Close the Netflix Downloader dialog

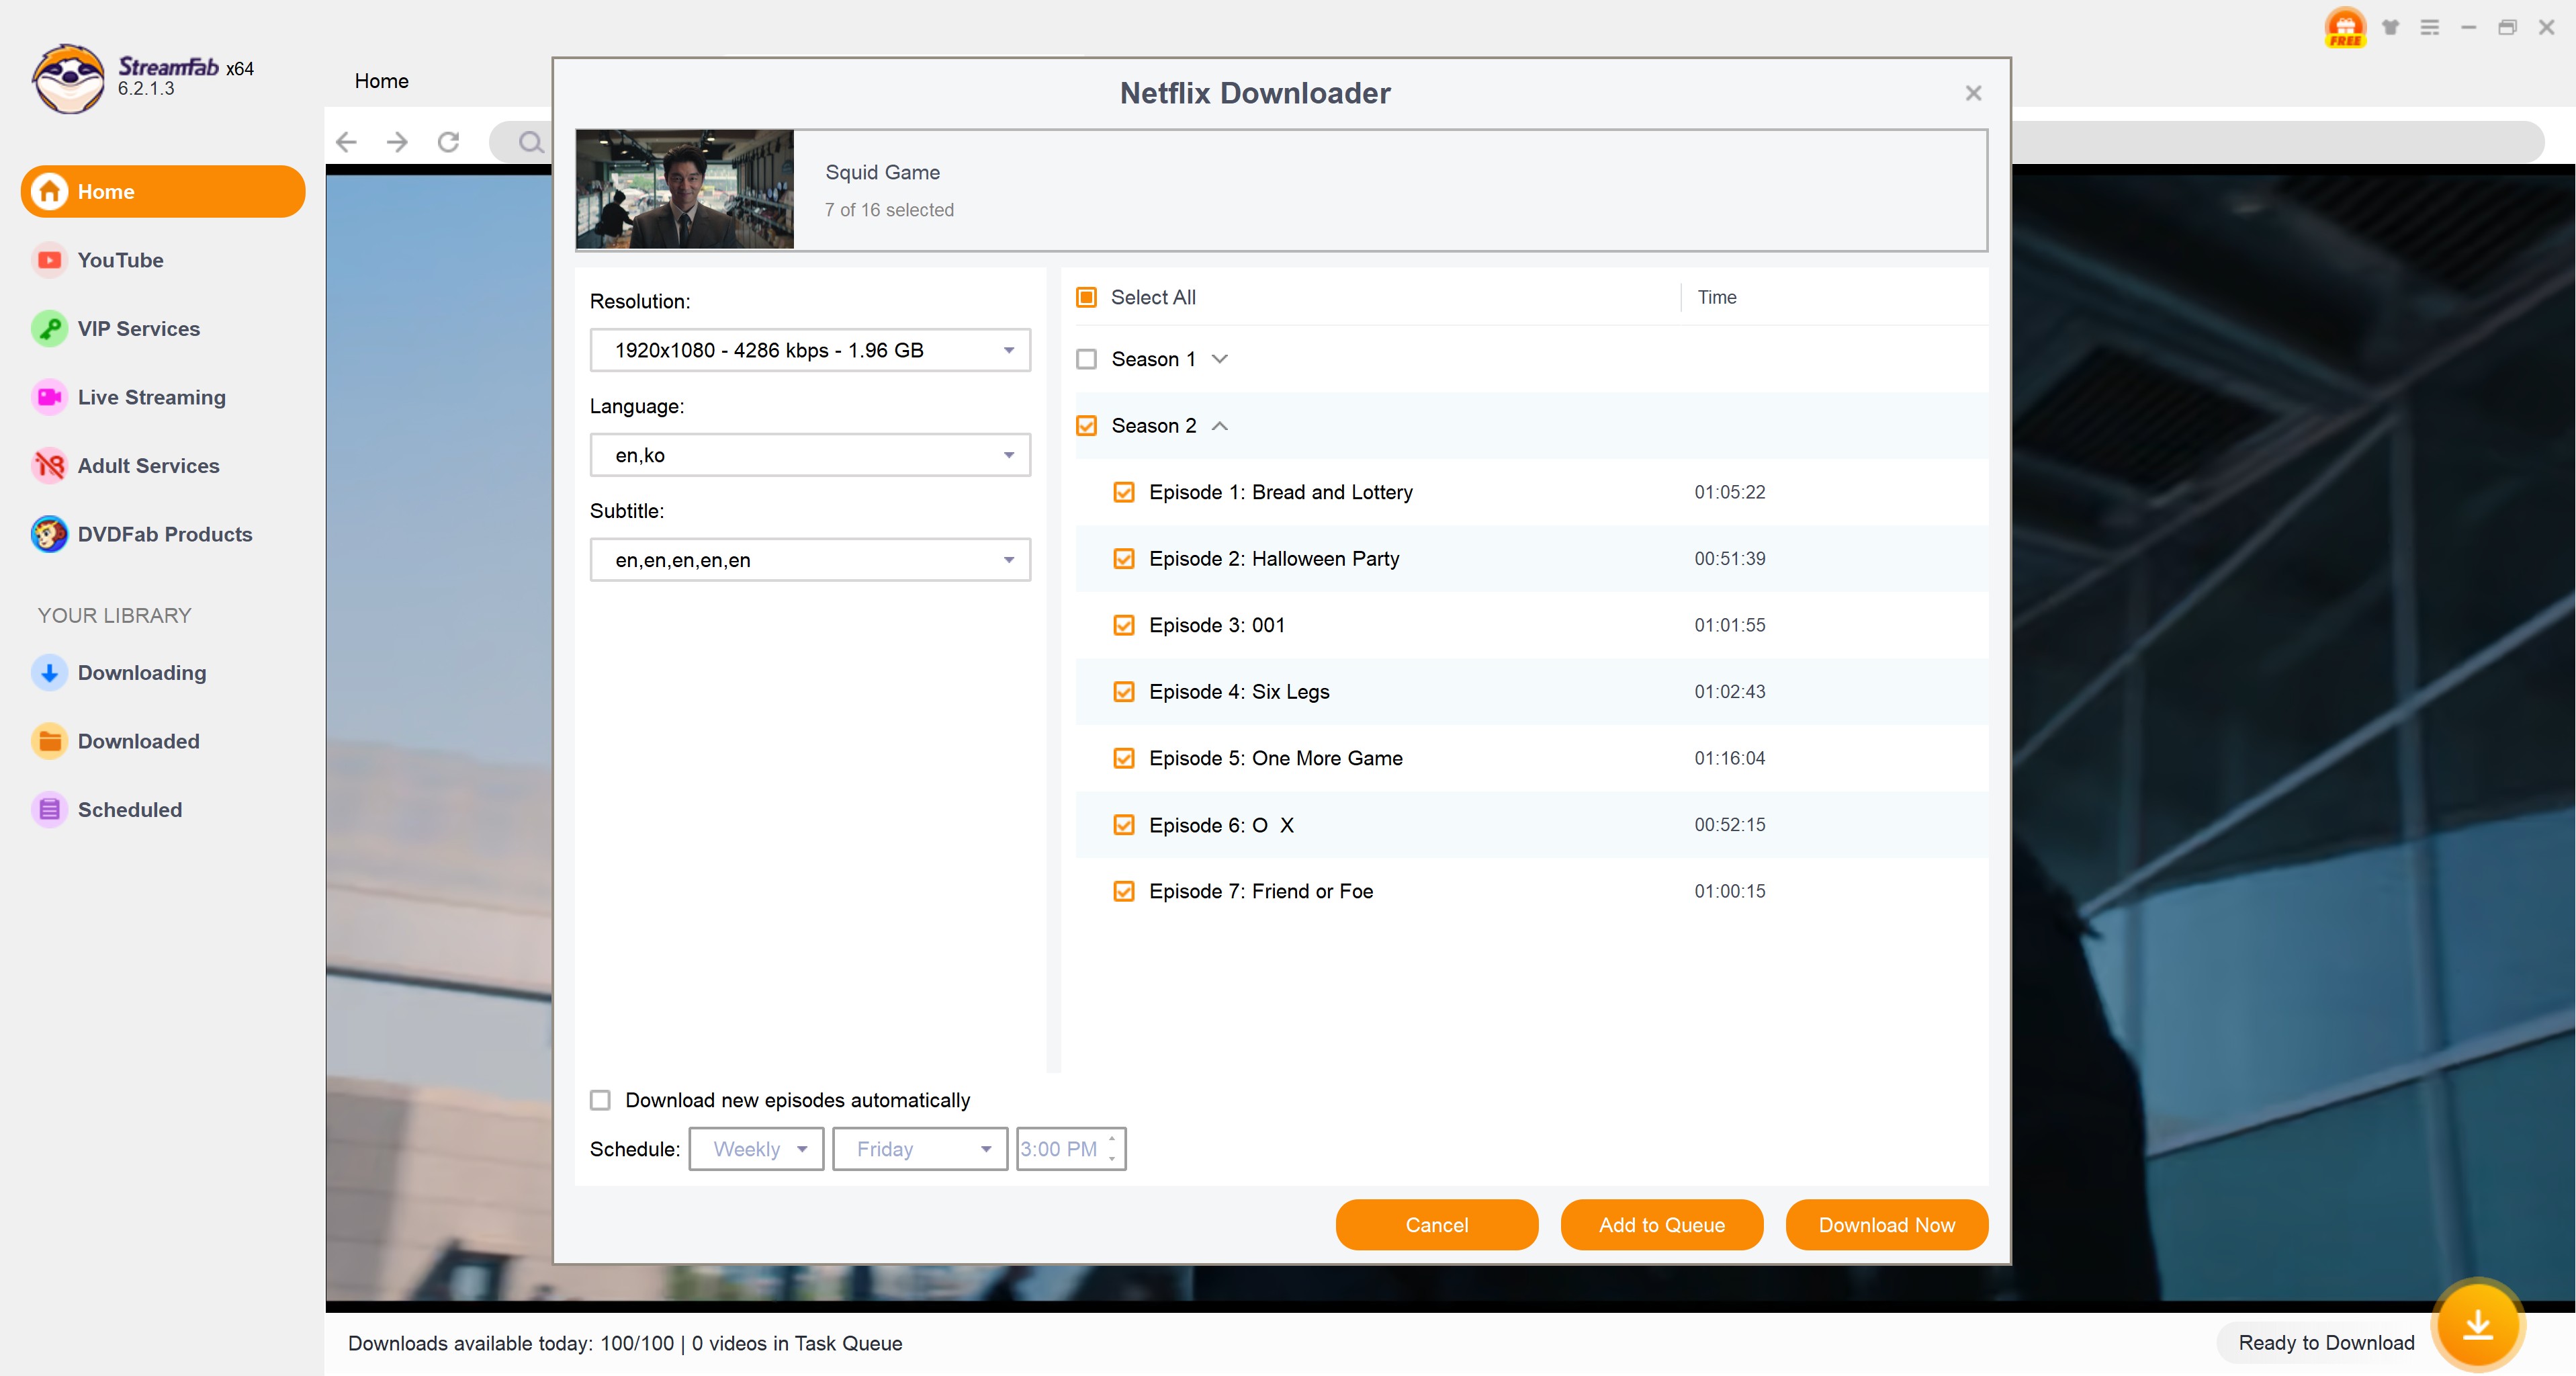(x=1973, y=93)
